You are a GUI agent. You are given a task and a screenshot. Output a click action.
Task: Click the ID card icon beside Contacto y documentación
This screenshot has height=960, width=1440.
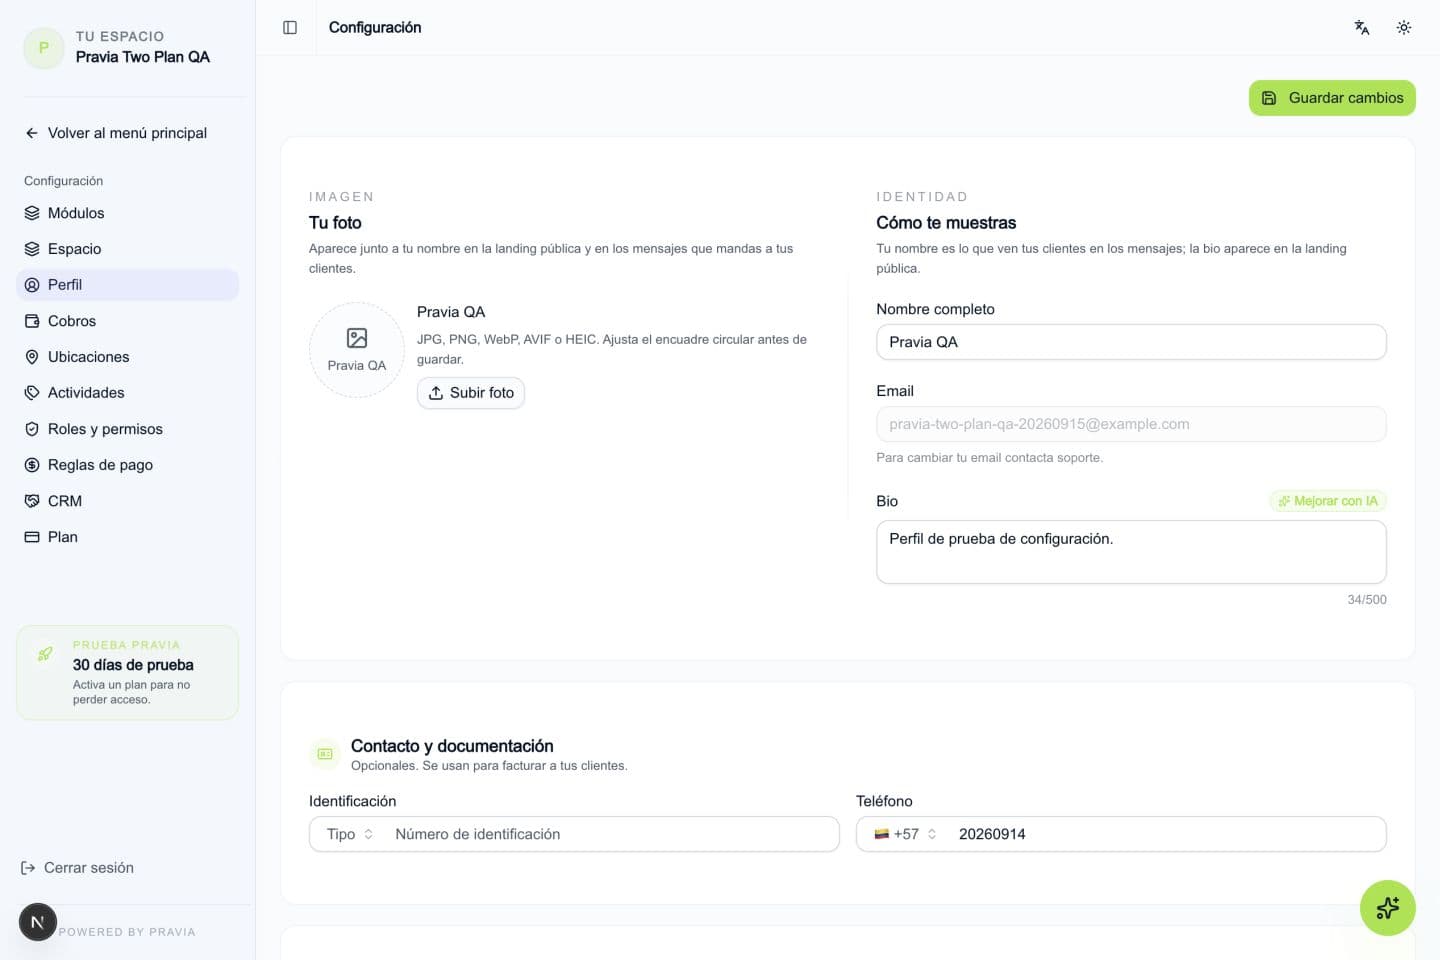coord(325,754)
